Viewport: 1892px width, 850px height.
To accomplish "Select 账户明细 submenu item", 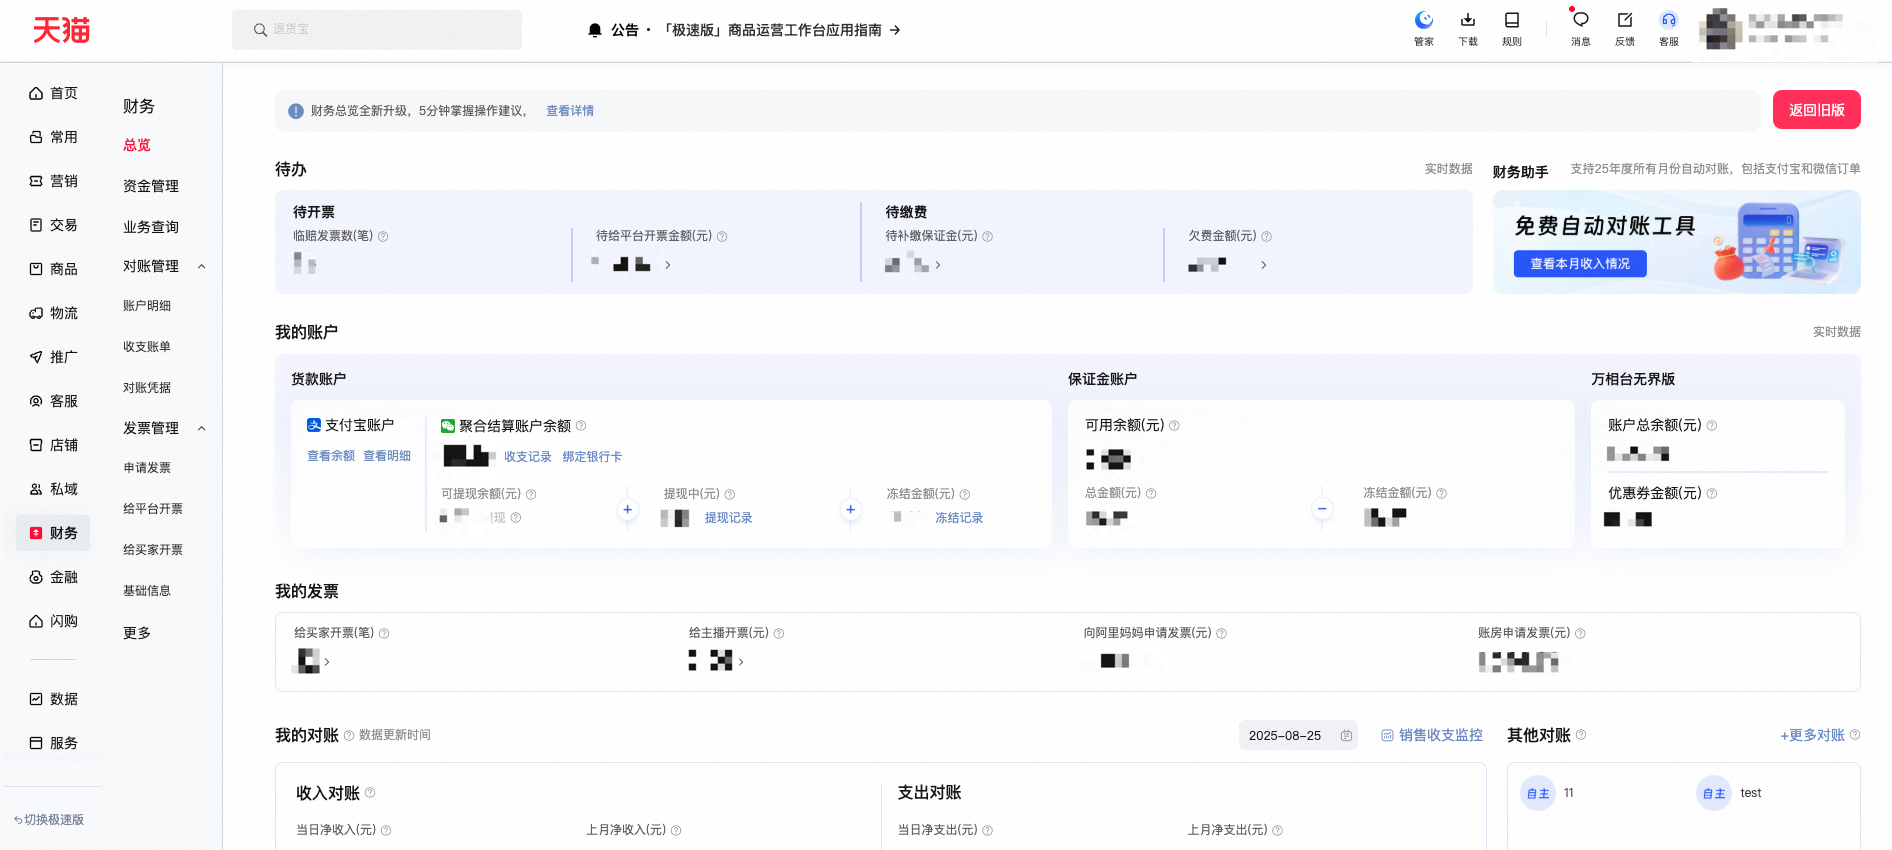I will coord(147,306).
